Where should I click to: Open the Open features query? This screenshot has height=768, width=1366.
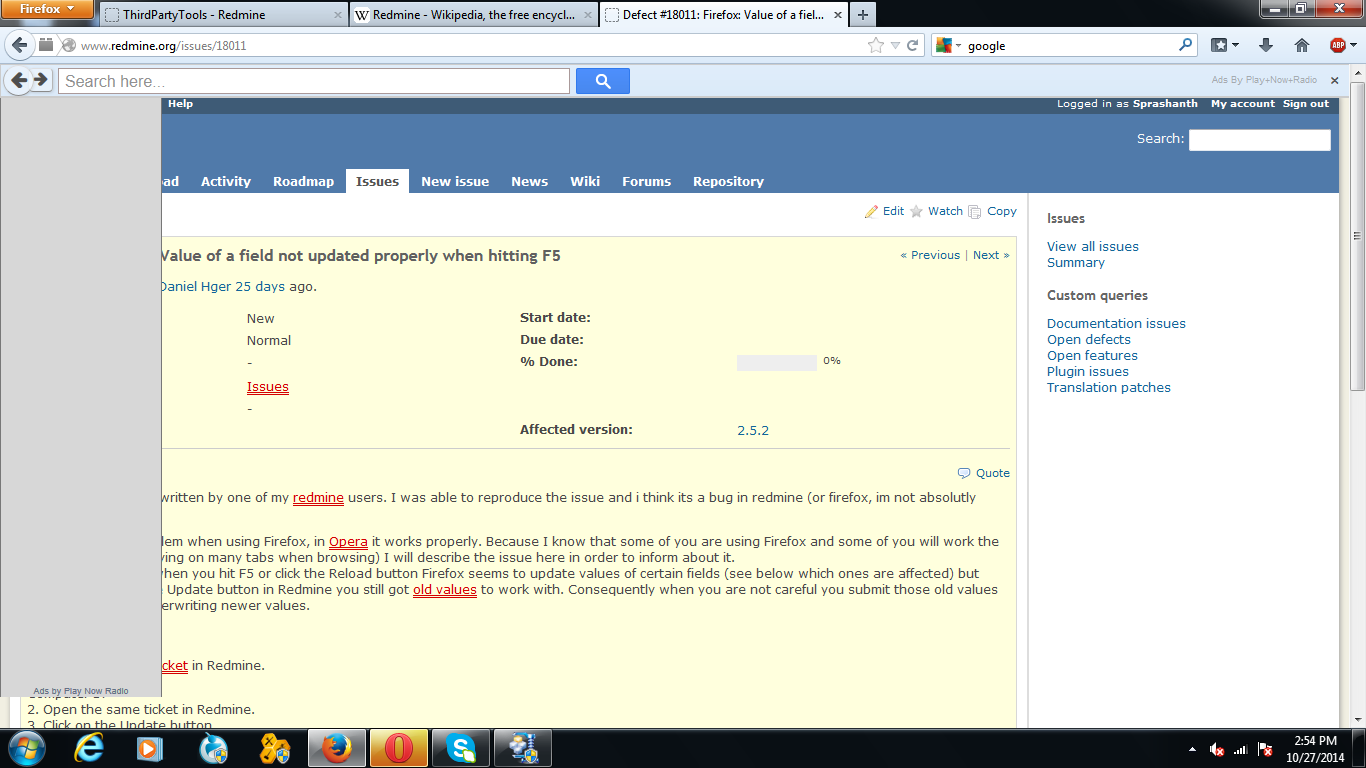[x=1092, y=355]
